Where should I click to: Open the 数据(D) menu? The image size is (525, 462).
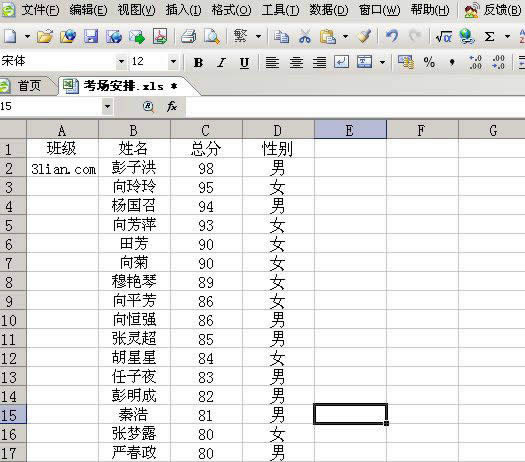328,10
